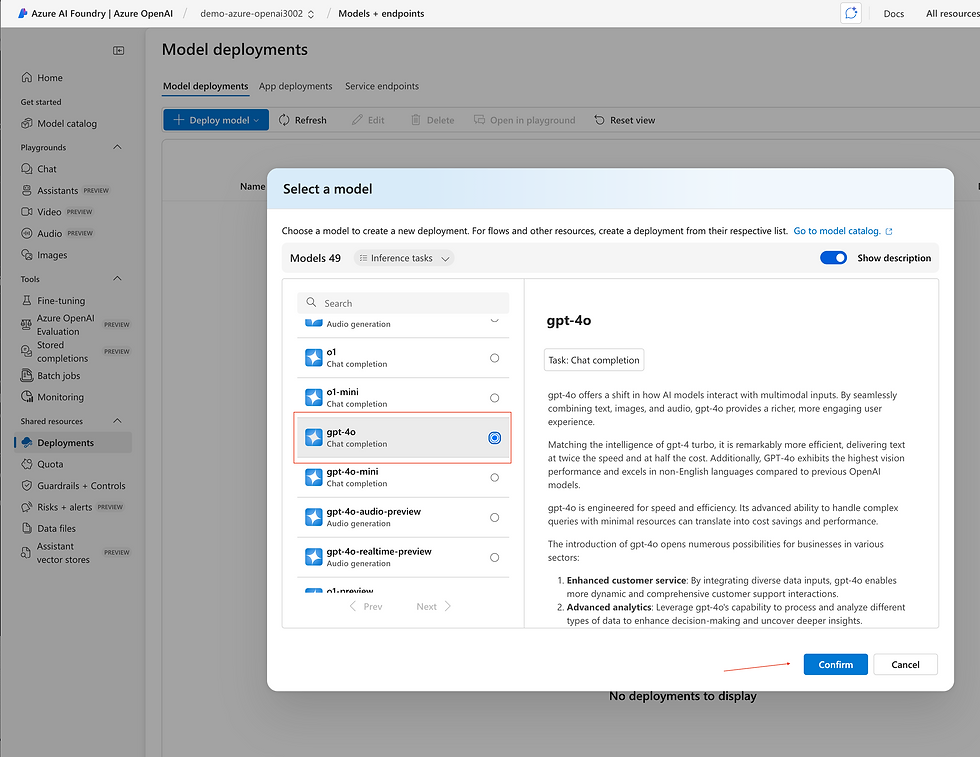The width and height of the screenshot is (980, 757).
Task: Select the o1-mini radio button
Action: tap(494, 398)
